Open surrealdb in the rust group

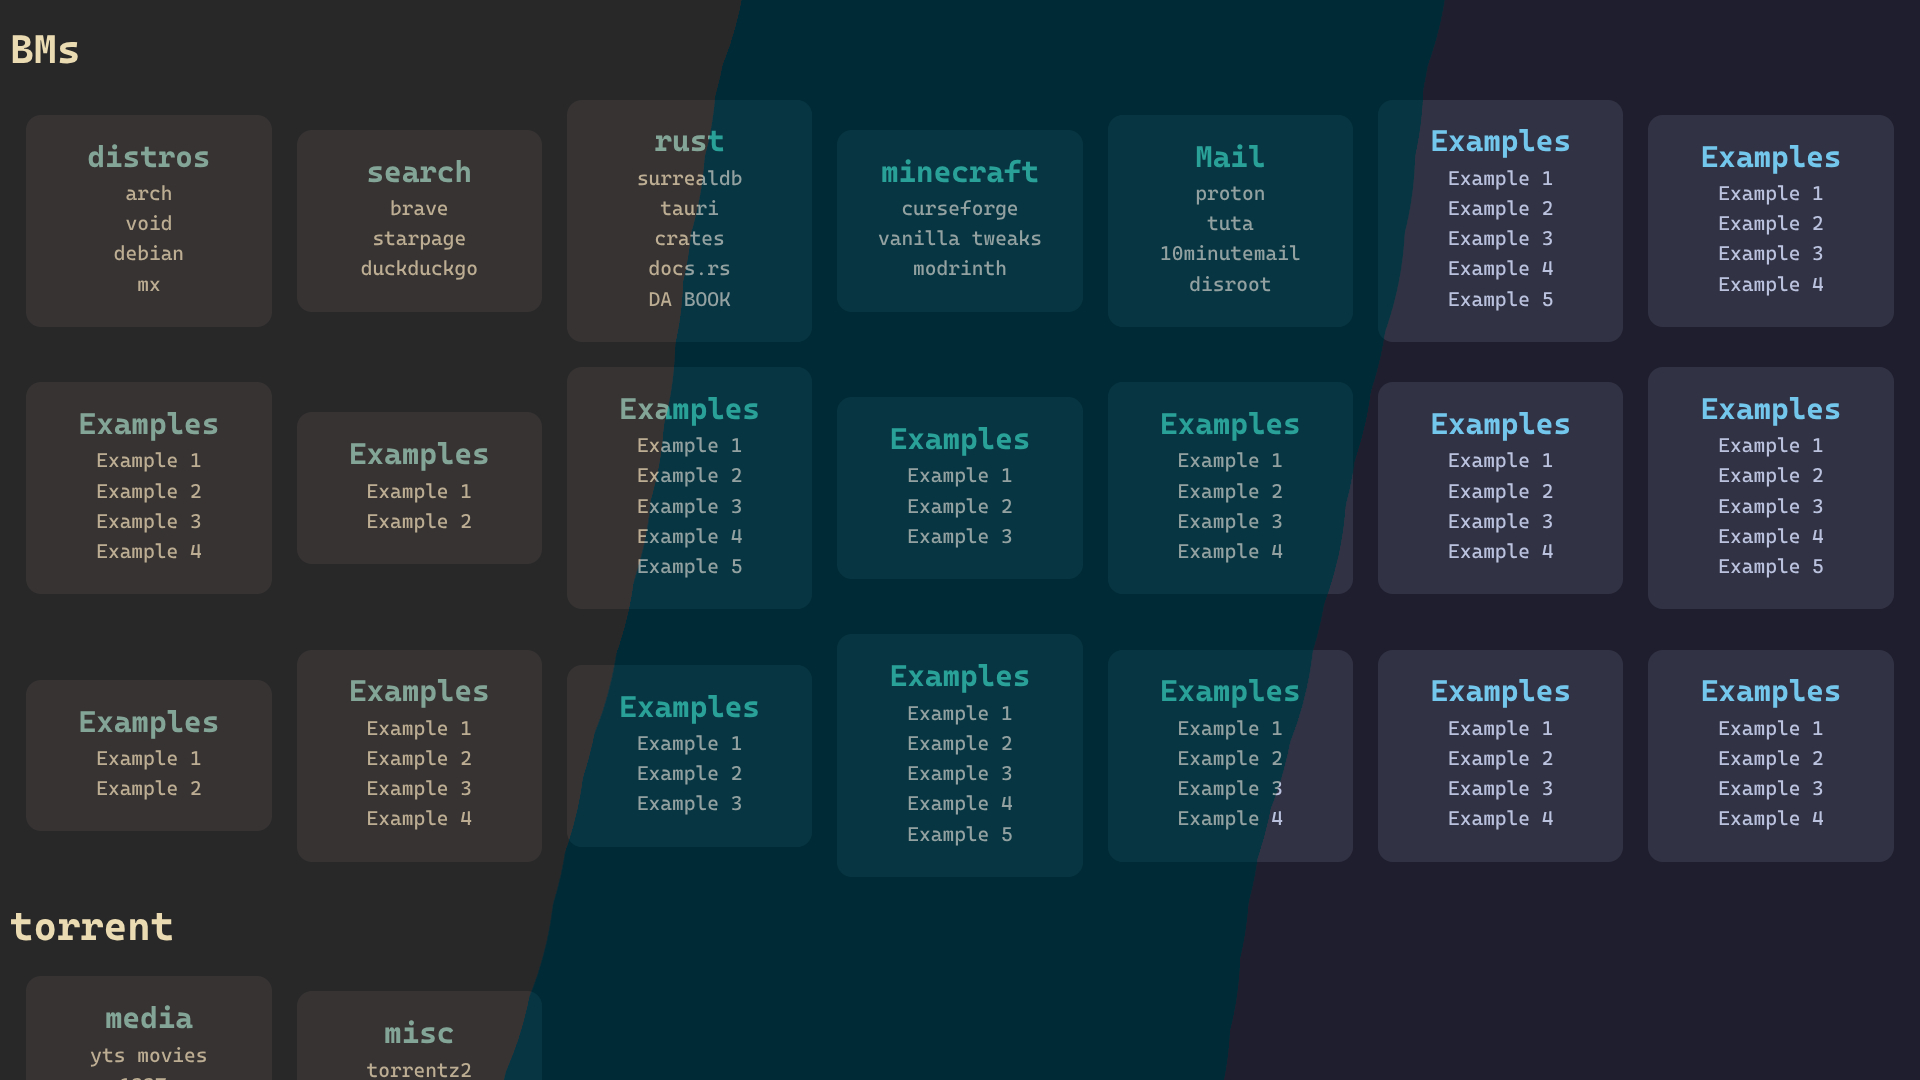click(689, 178)
